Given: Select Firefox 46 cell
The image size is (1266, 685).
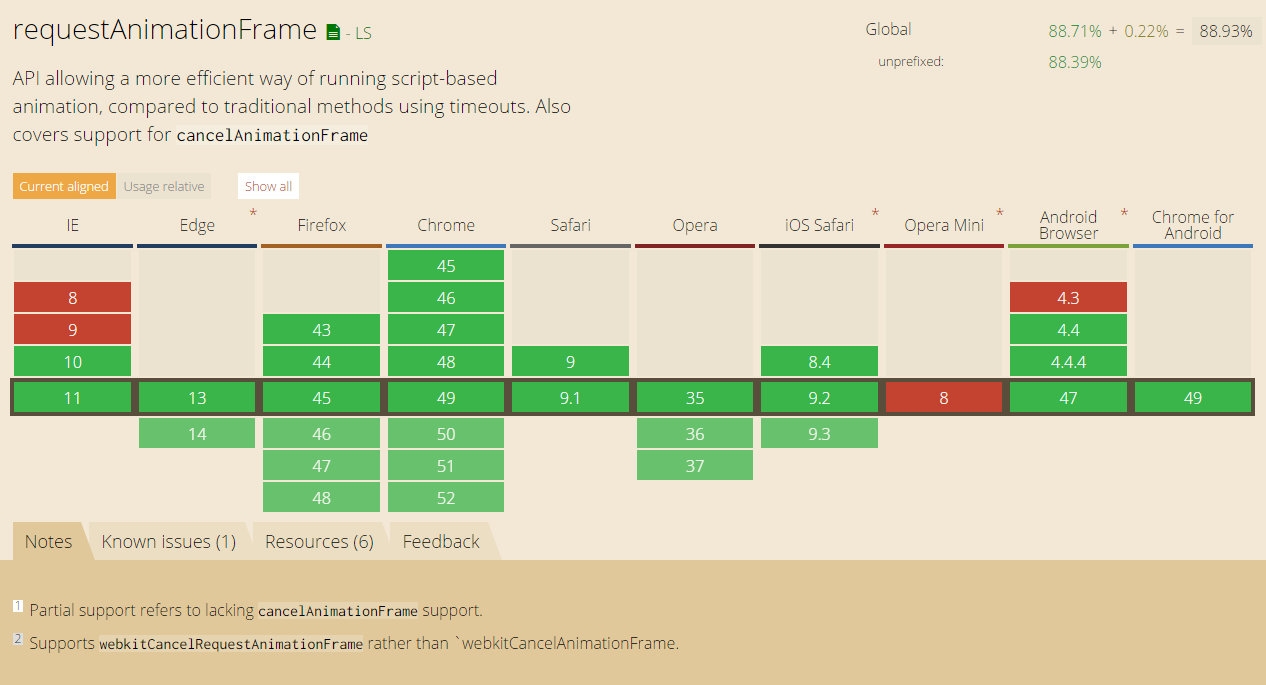Looking at the screenshot, I should [x=322, y=434].
